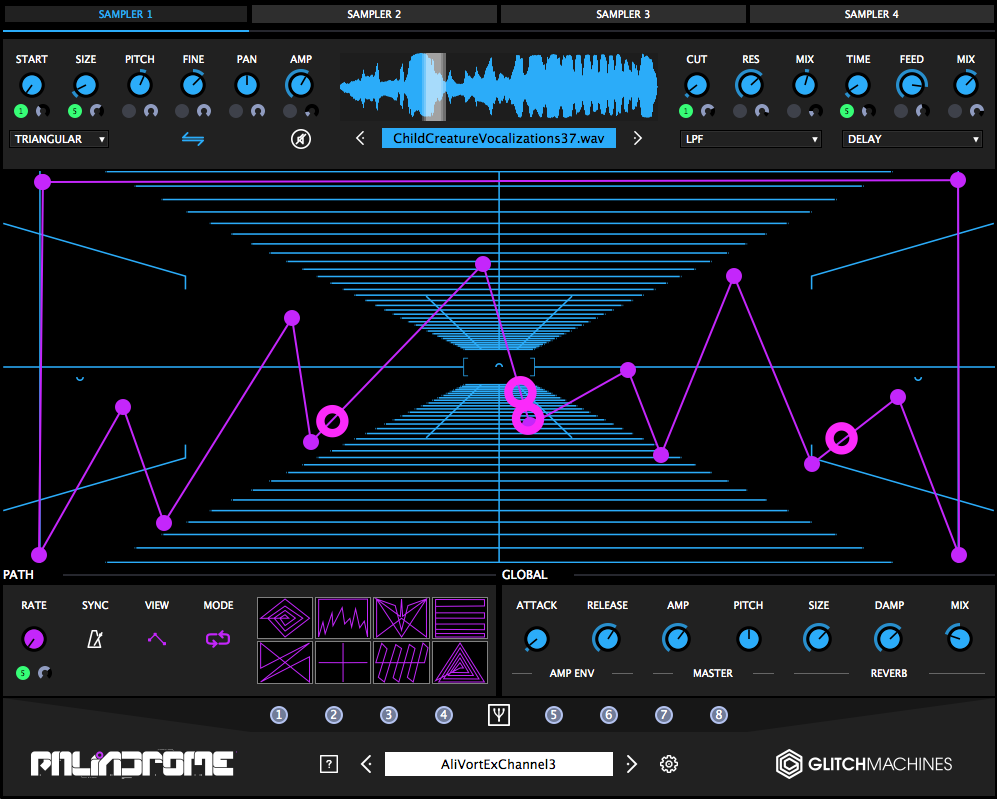997x799 pixels.
Task: Open the LPF filter type dropdown
Action: tap(750, 139)
